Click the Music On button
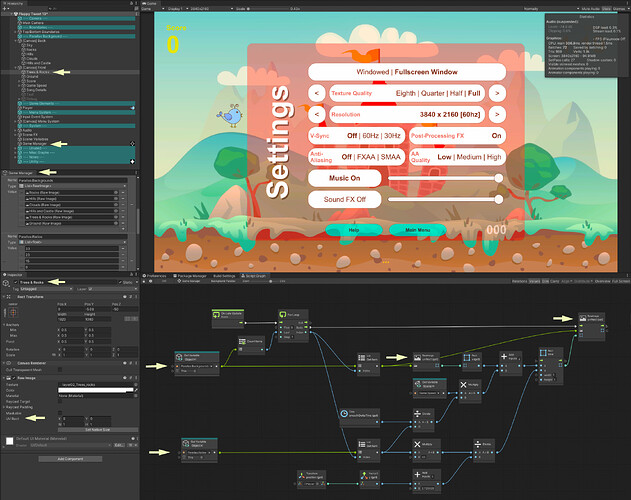The width and height of the screenshot is (631, 500). pos(344,178)
